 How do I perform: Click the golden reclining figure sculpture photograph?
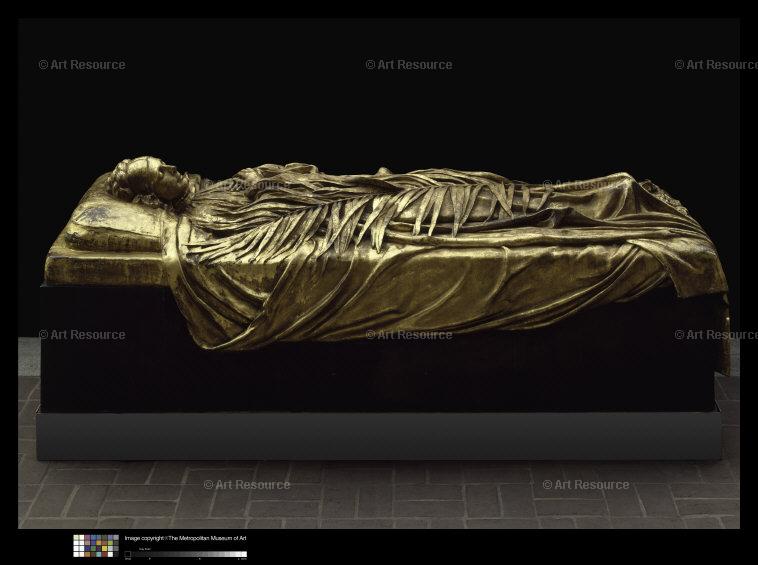[x=379, y=274]
